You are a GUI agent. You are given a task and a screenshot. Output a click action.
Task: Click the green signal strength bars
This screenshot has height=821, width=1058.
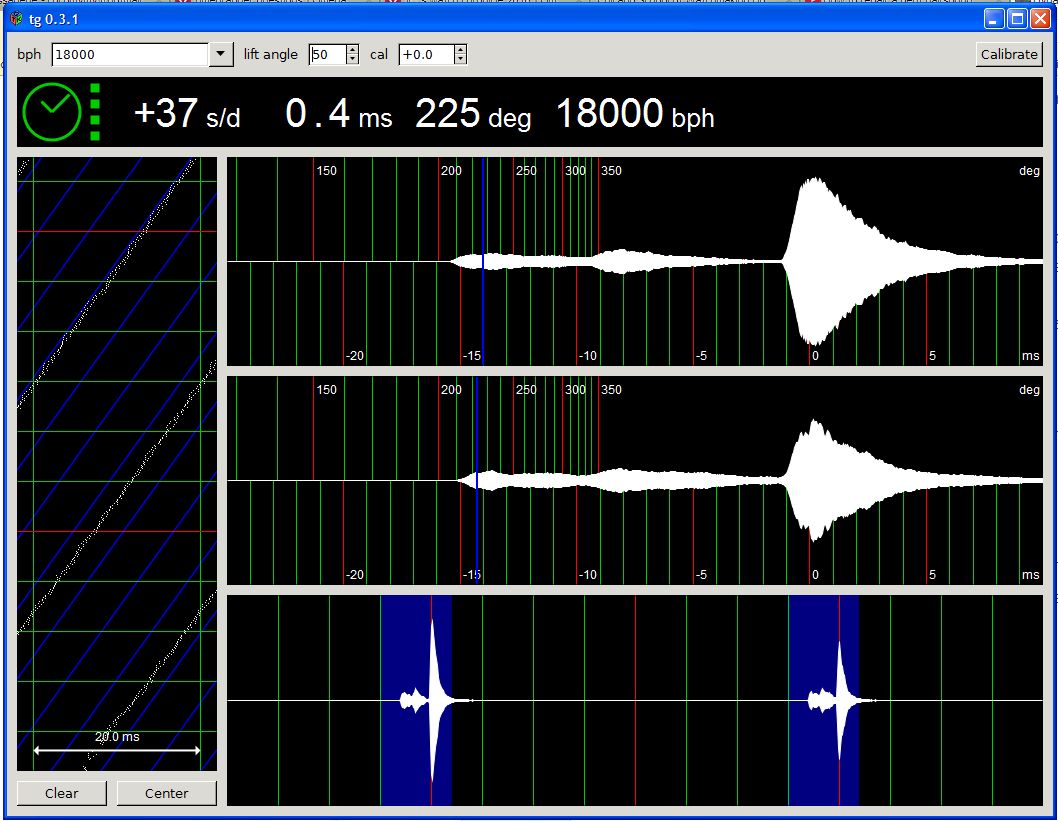coord(95,112)
